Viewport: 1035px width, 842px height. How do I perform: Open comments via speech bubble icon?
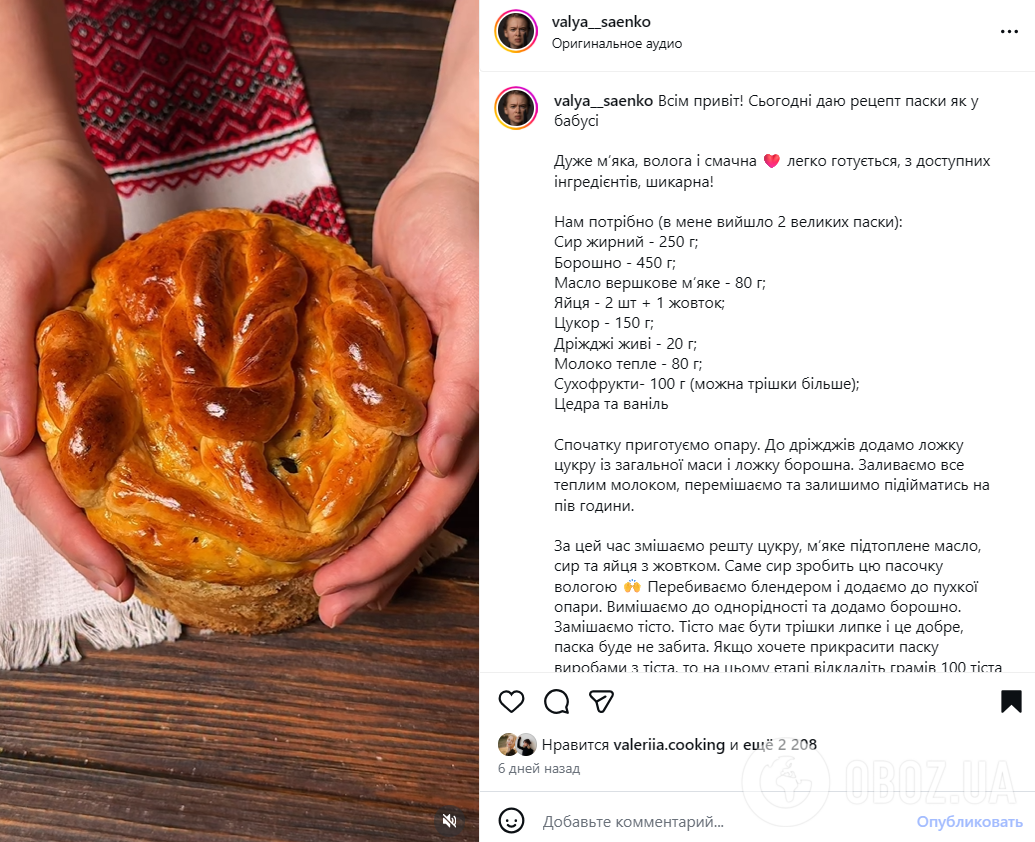tap(556, 701)
